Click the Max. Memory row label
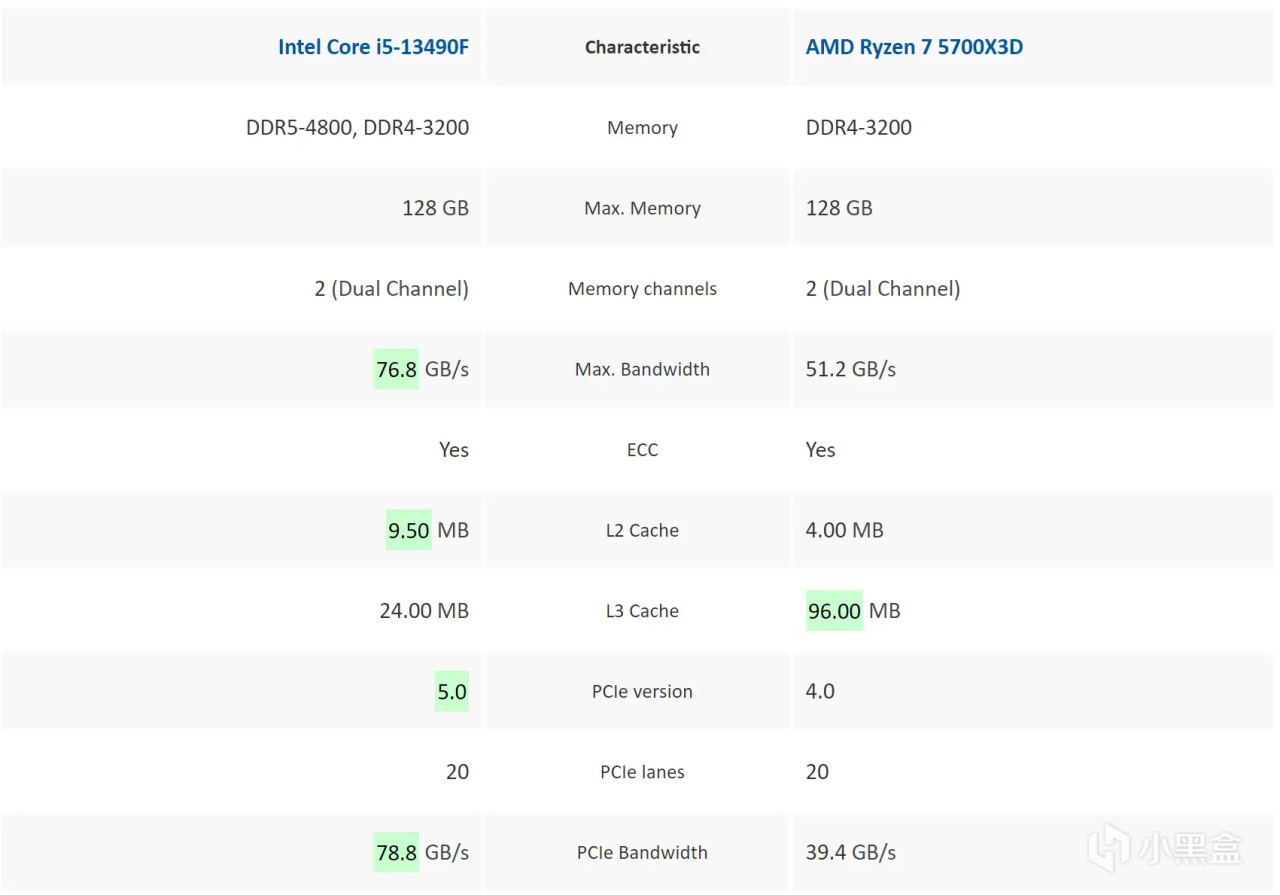This screenshot has height=895, width=1280. tap(642, 208)
